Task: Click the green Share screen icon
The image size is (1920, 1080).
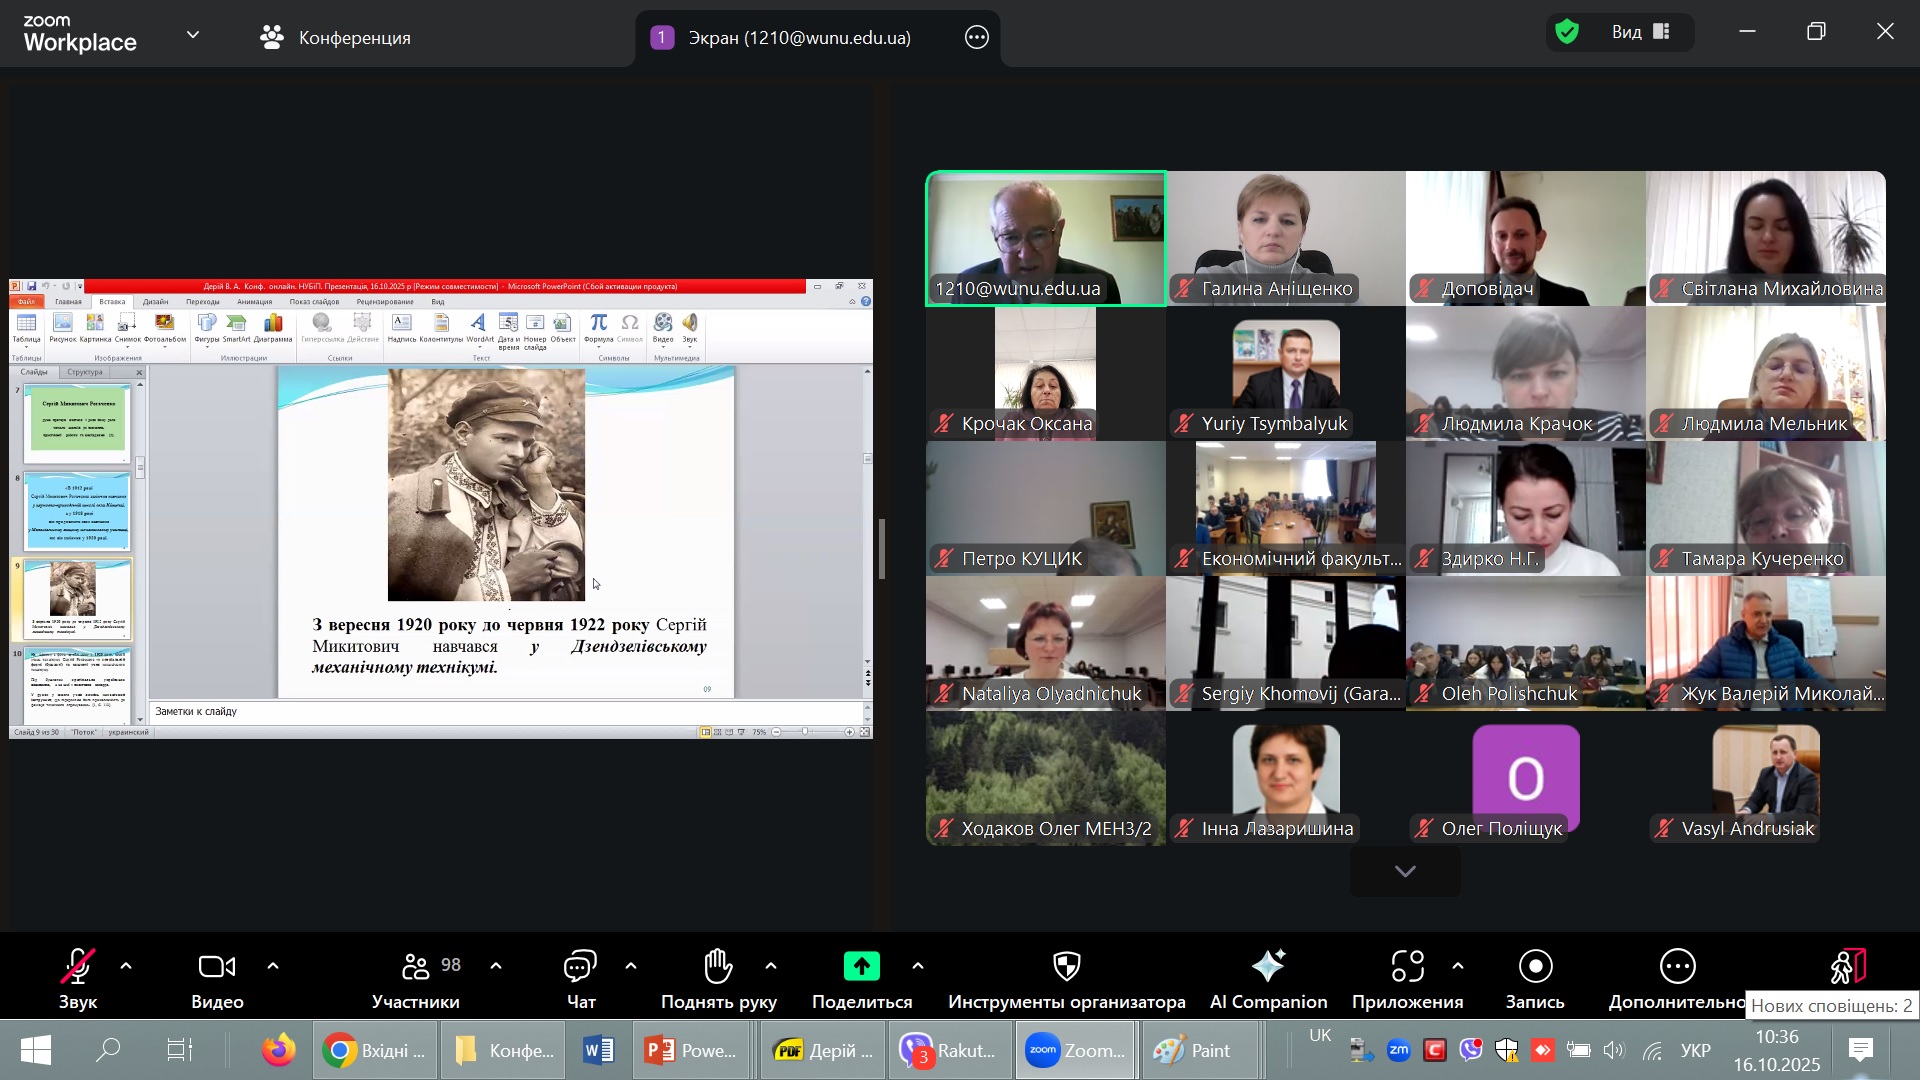Action: [861, 967]
